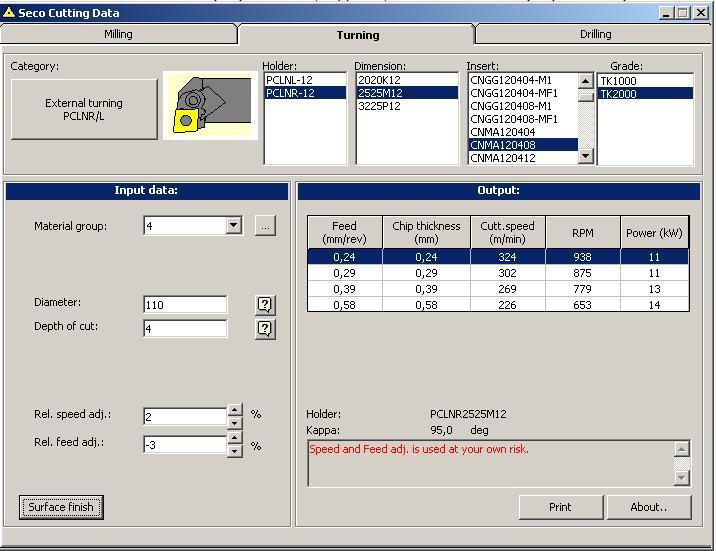Viewport: 716px width, 551px height.
Task: Click the Diameter input field
Action: pyautogui.click(x=185, y=304)
